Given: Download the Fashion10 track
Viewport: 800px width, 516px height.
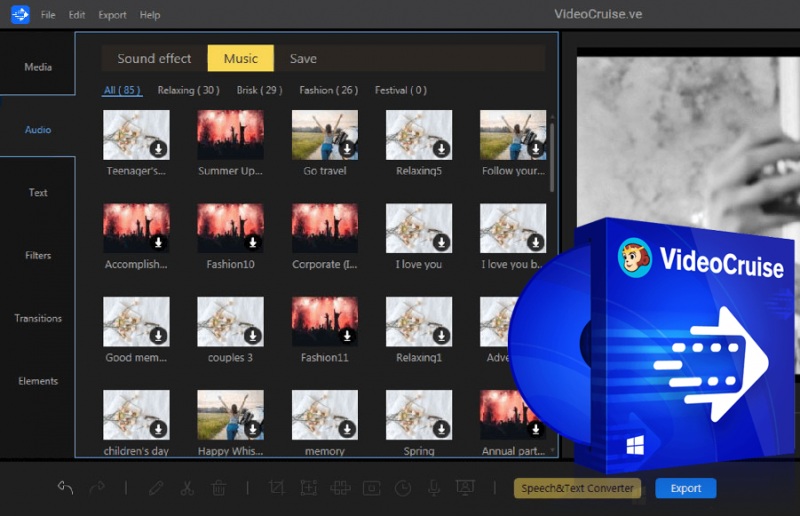Looking at the screenshot, I should (x=253, y=242).
